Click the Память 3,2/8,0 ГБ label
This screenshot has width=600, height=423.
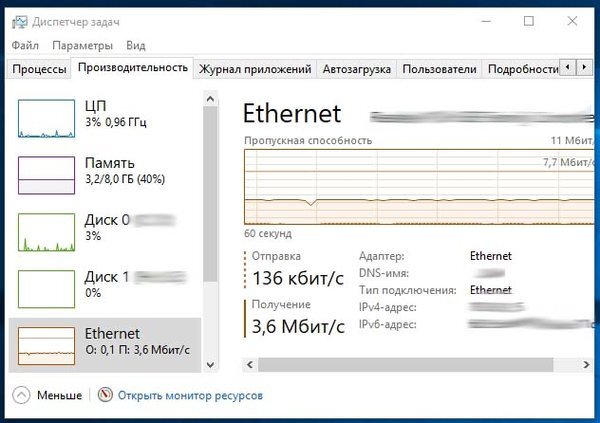point(125,171)
